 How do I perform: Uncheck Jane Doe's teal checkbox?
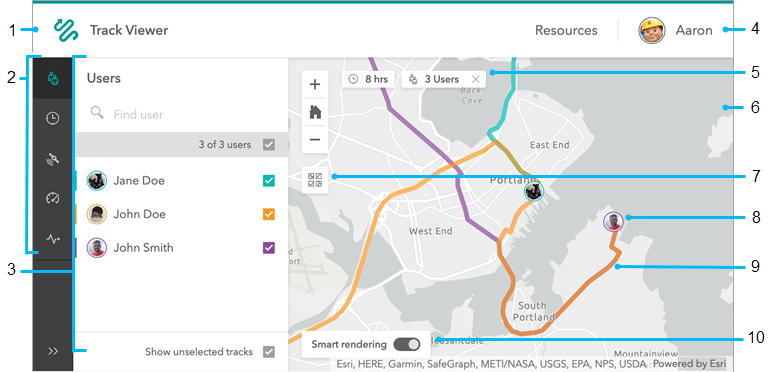coord(268,181)
